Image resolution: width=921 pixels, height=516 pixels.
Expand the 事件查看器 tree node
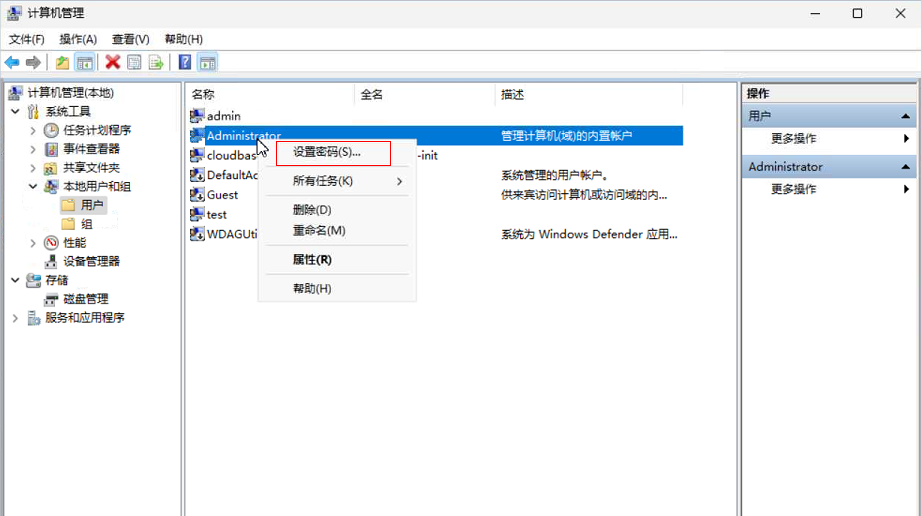33,149
